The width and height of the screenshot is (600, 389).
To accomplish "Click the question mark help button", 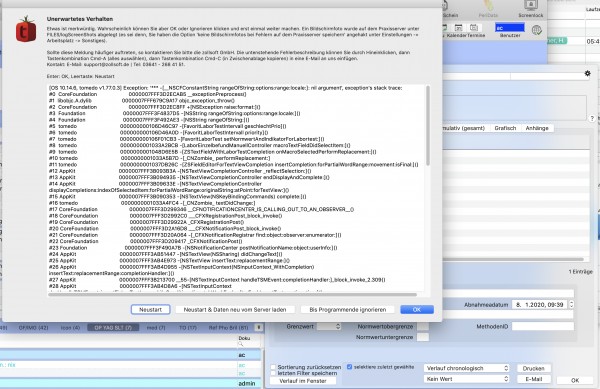I will coord(592,119).
